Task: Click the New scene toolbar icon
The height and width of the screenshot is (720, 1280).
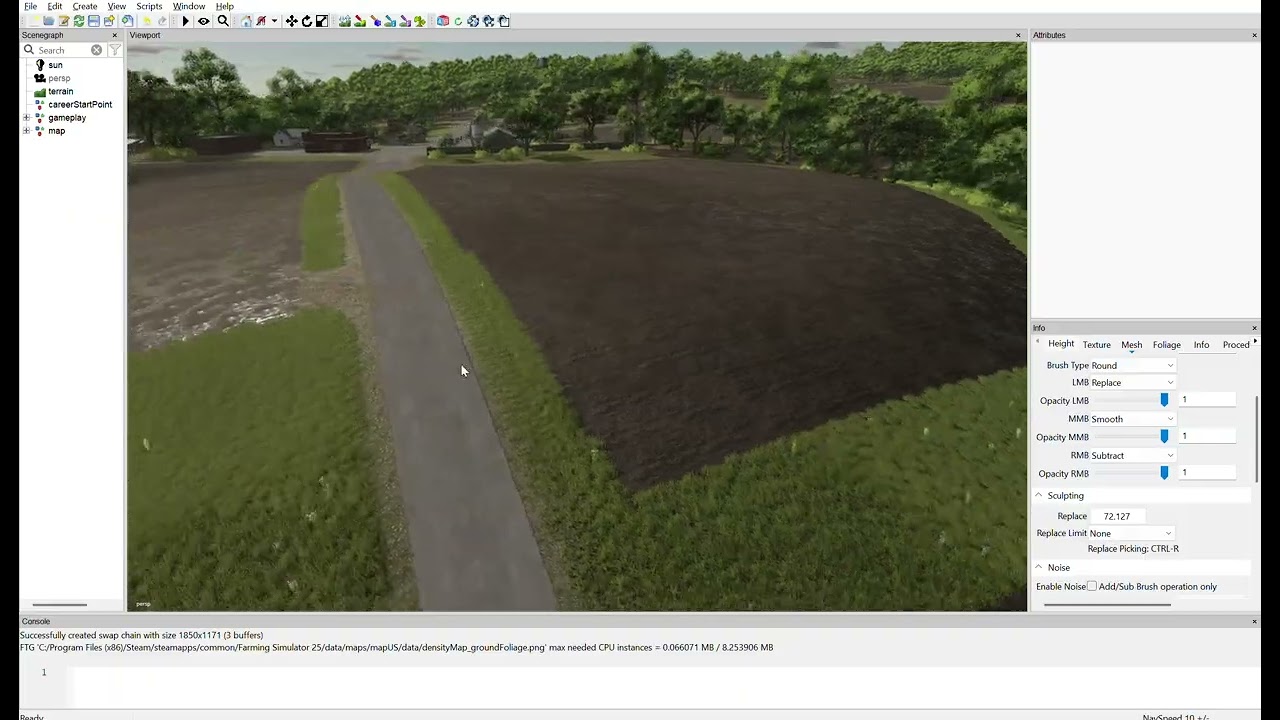Action: coord(34,21)
